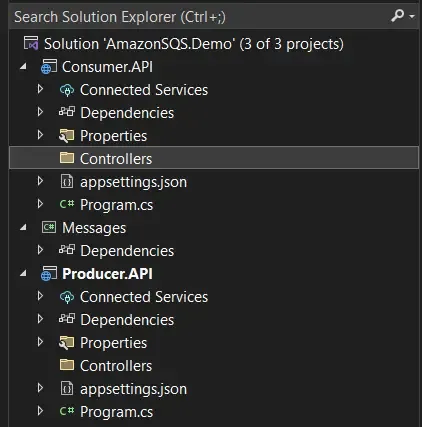Click the highlighted Controllers folder icon in Consumer.API
422x427 pixels.
coord(67,158)
